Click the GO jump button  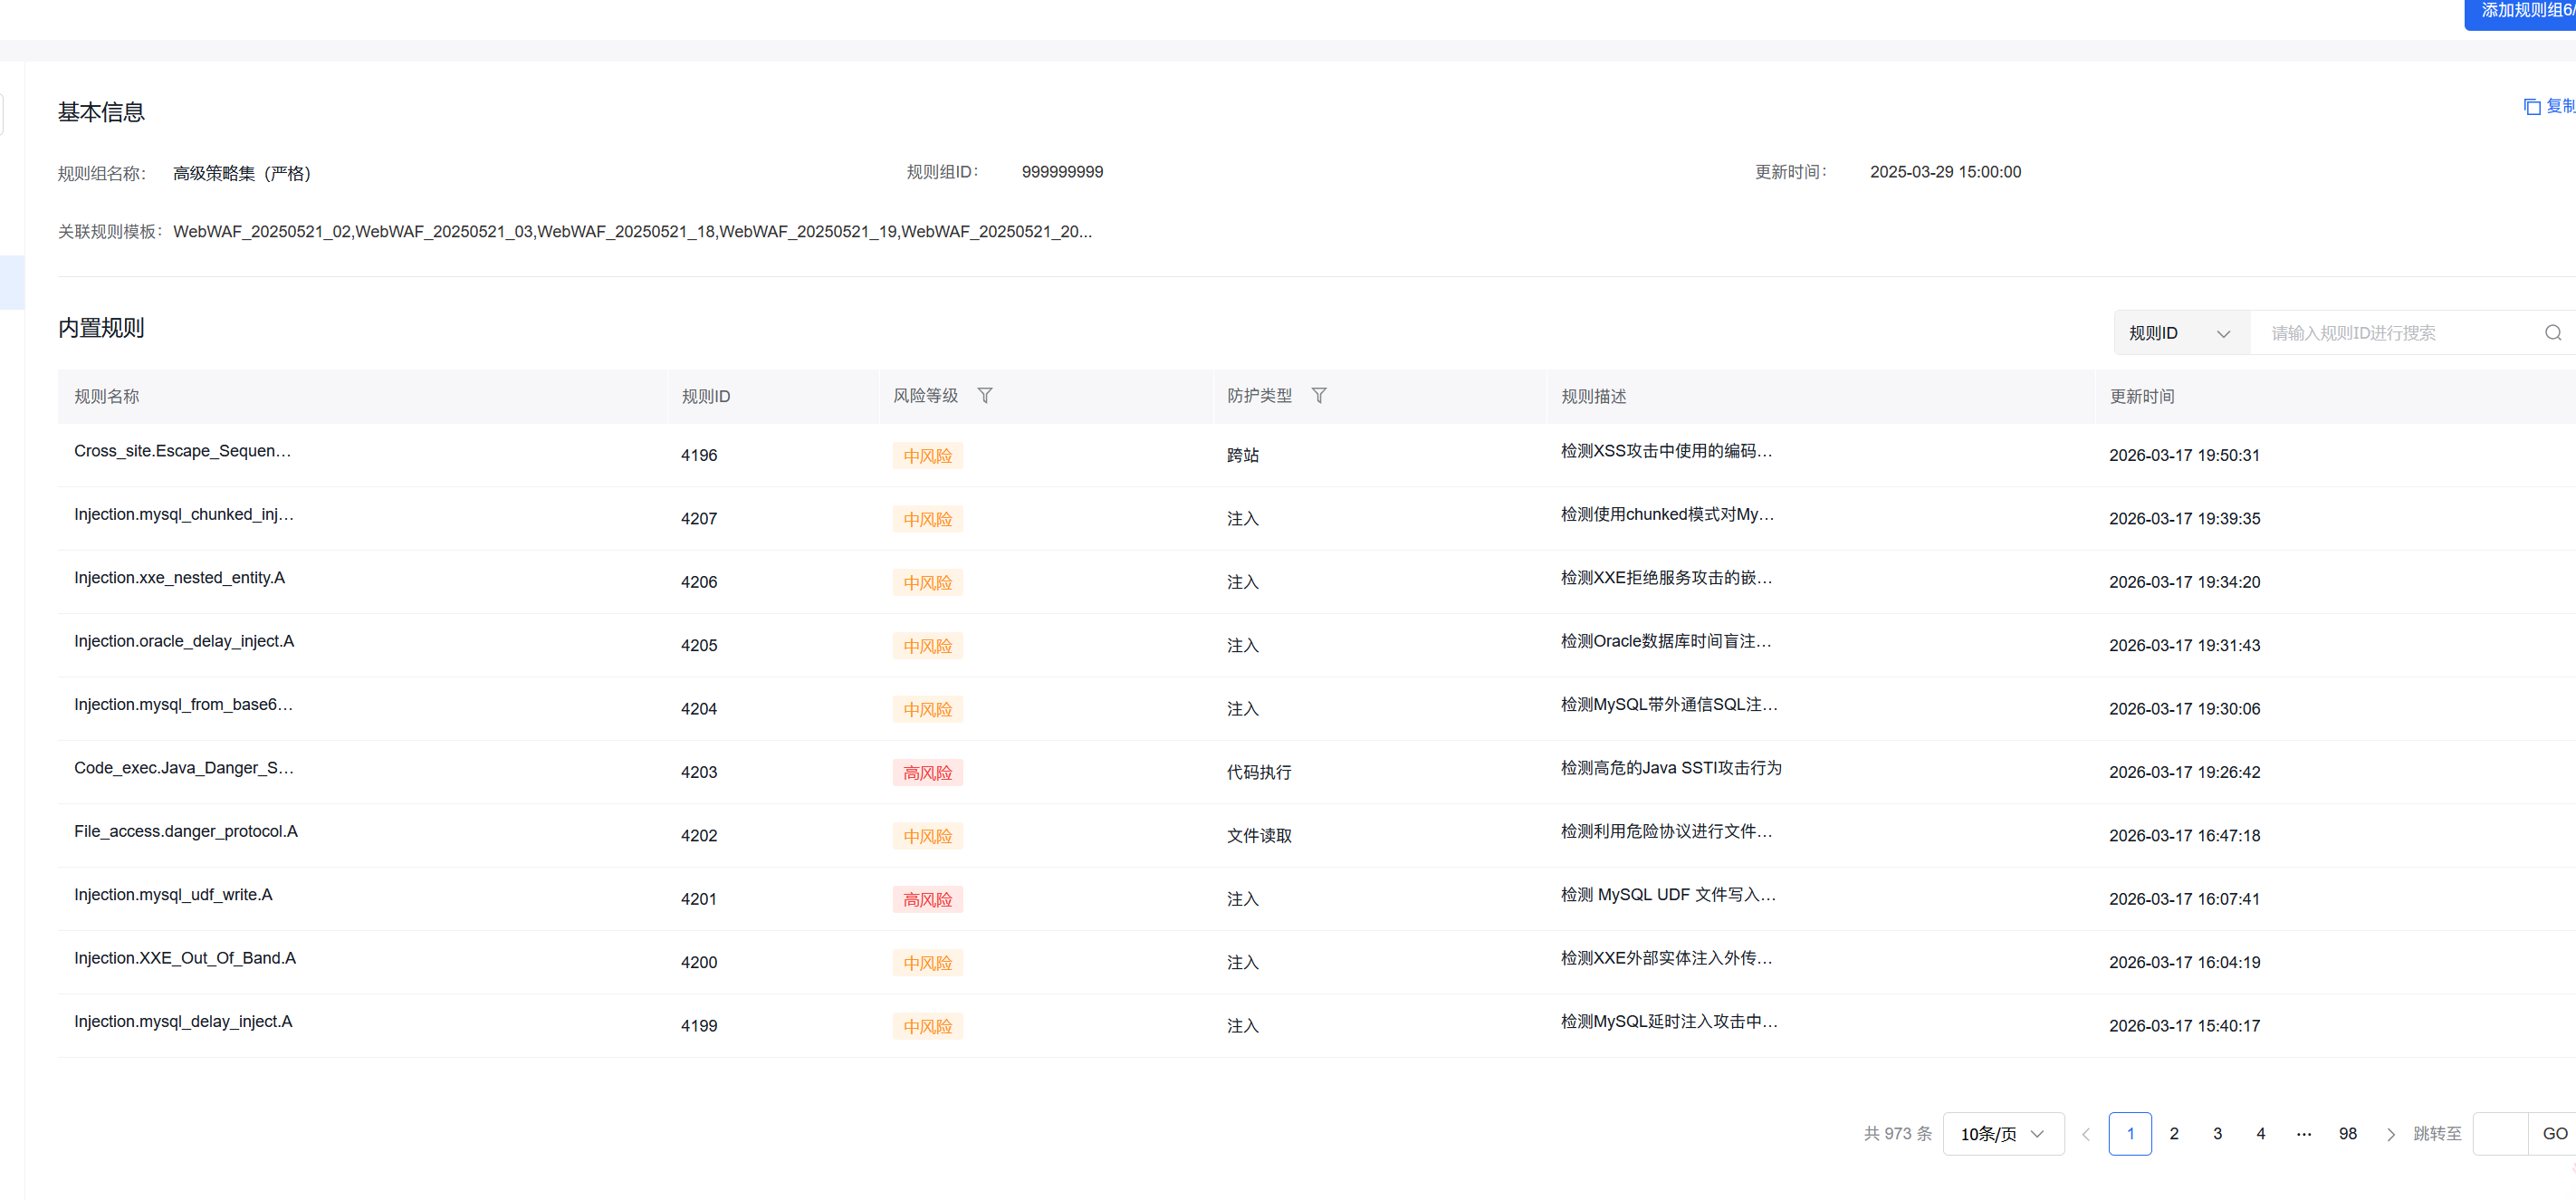[x=2551, y=1133]
